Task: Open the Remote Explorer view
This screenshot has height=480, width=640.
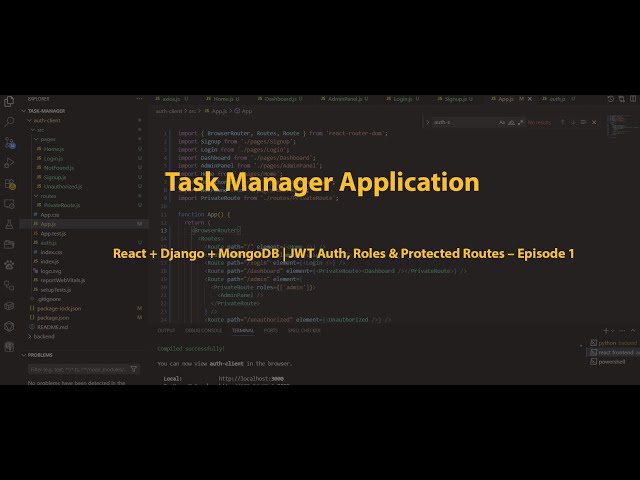Action: click(9, 204)
